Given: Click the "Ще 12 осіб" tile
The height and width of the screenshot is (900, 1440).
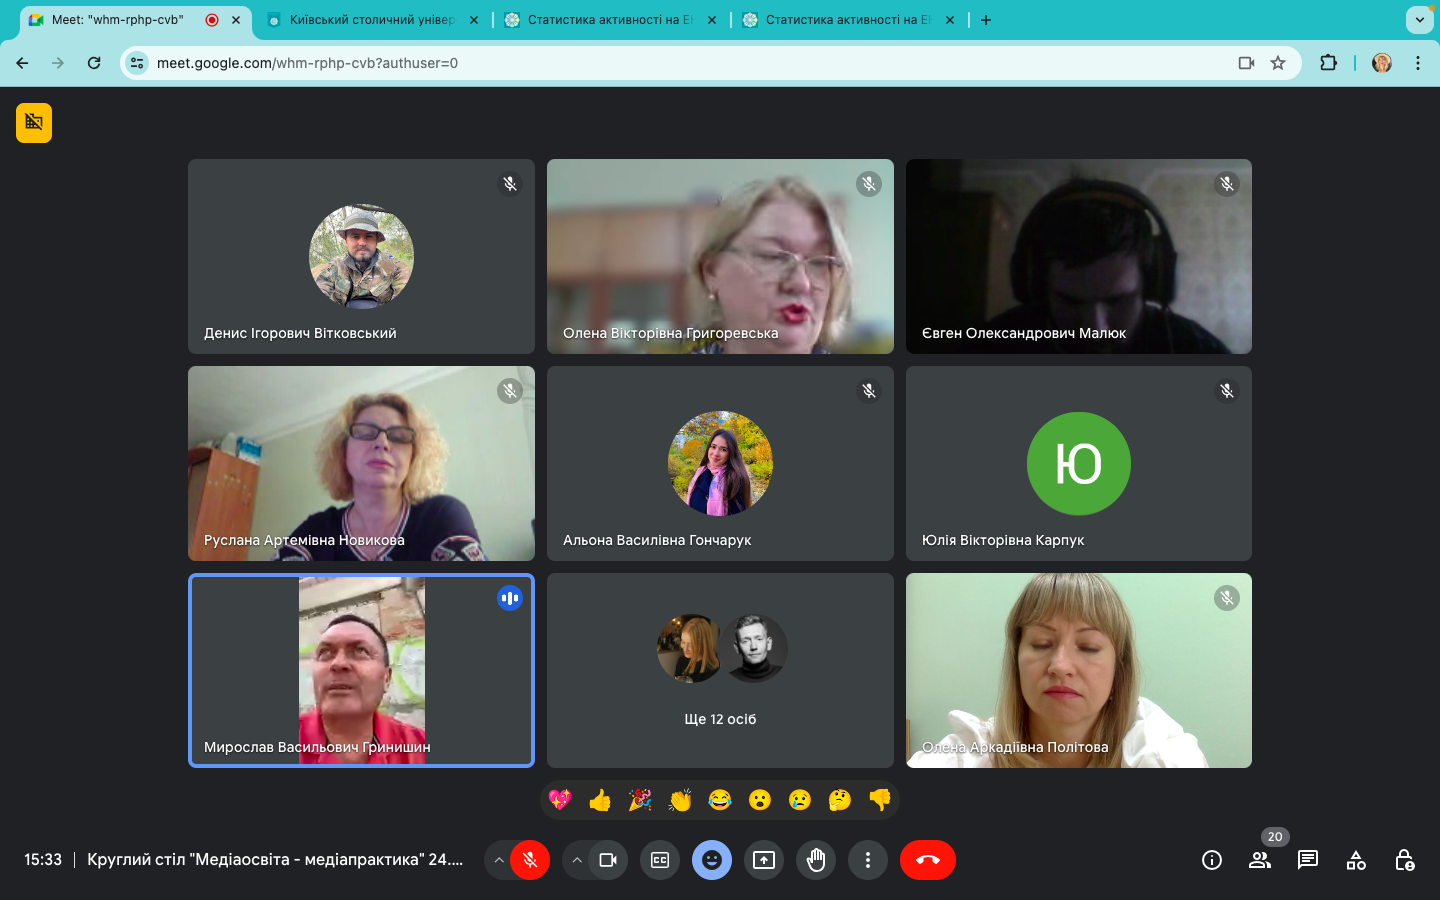Looking at the screenshot, I should pyautogui.click(x=720, y=670).
